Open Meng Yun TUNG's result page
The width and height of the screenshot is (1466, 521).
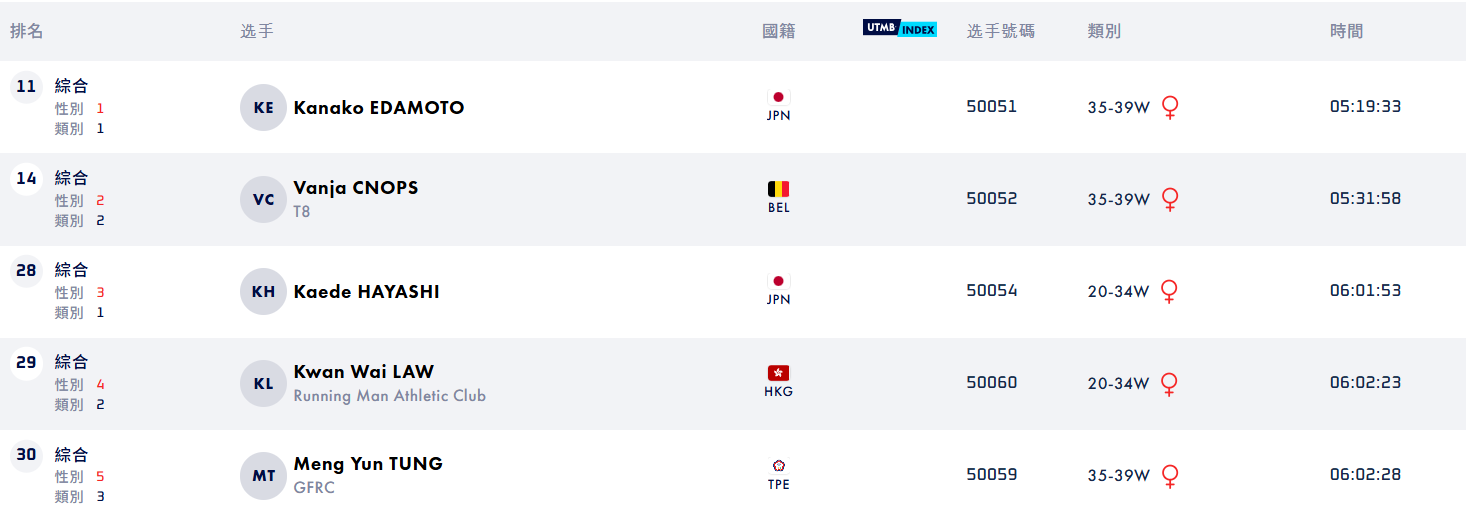click(367, 464)
